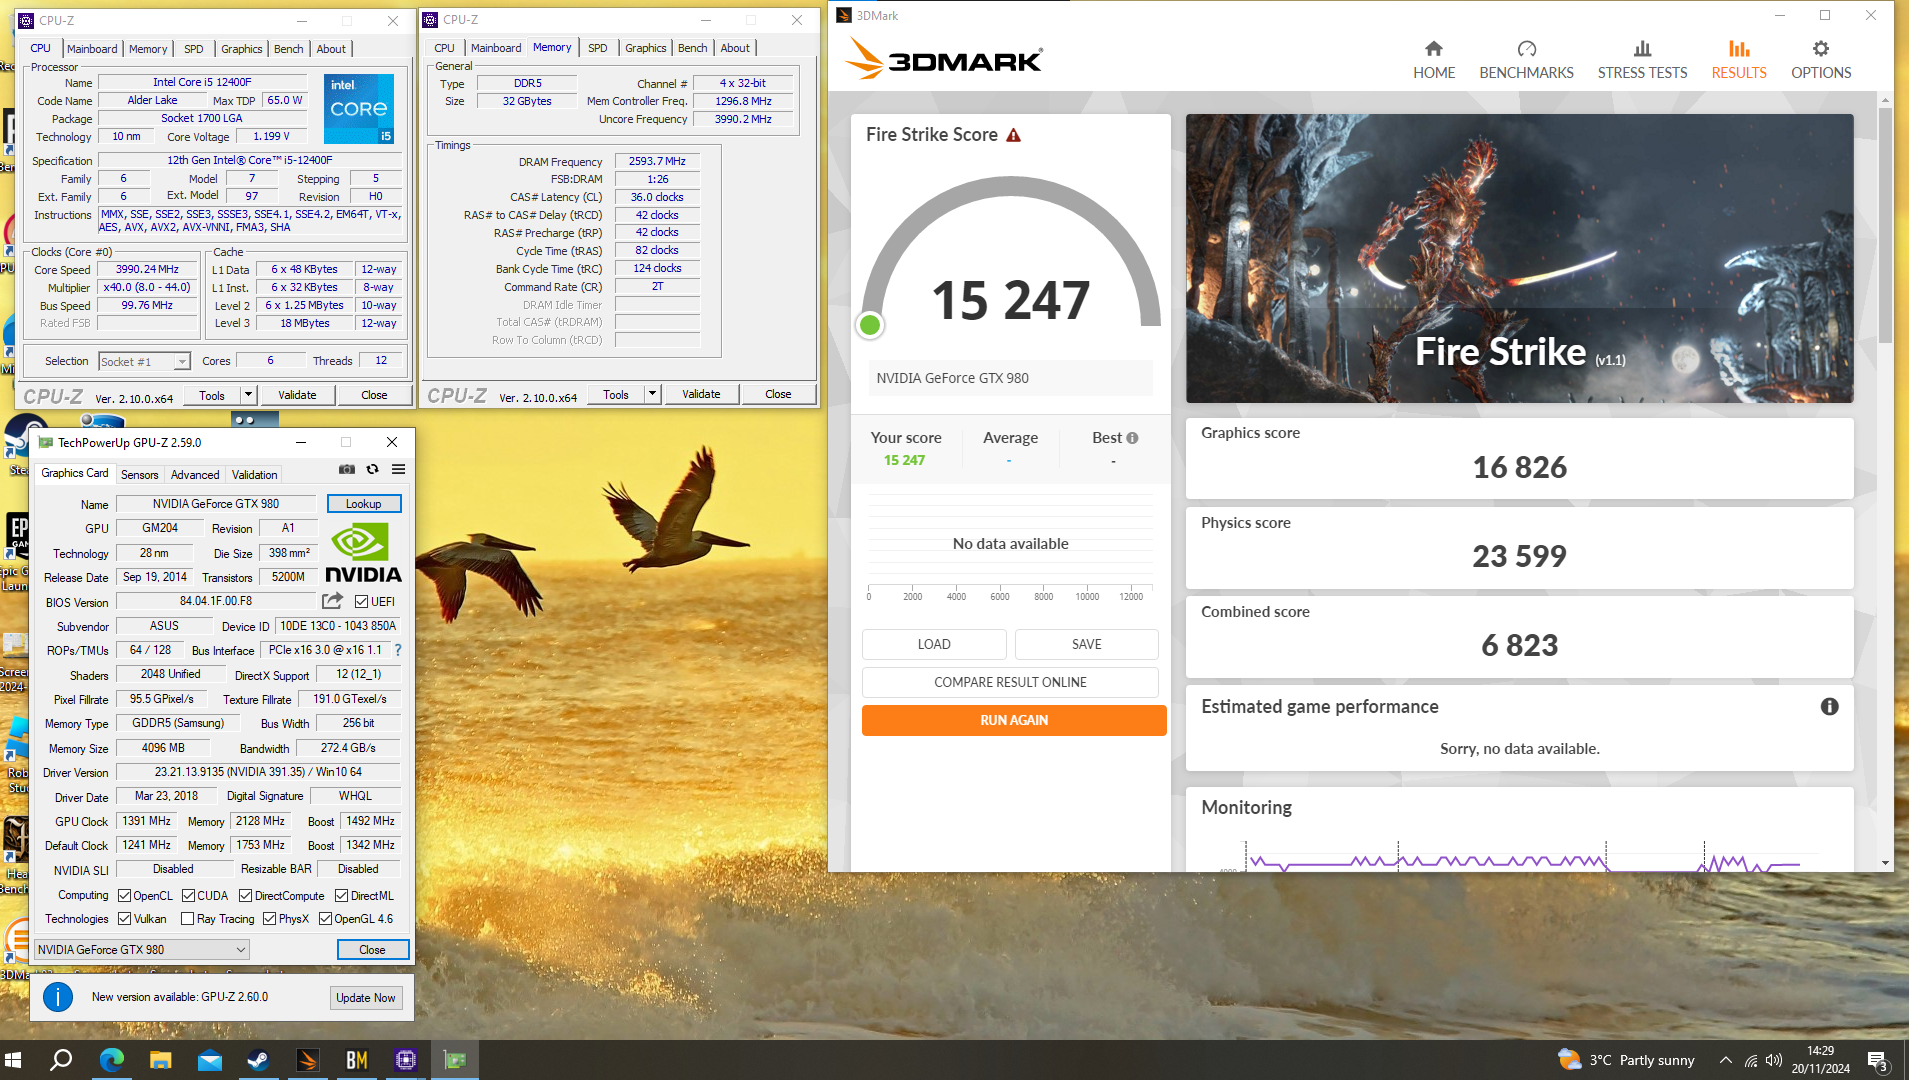Open the notification center
Screen dimensions: 1909x1080
(x=1877, y=1061)
